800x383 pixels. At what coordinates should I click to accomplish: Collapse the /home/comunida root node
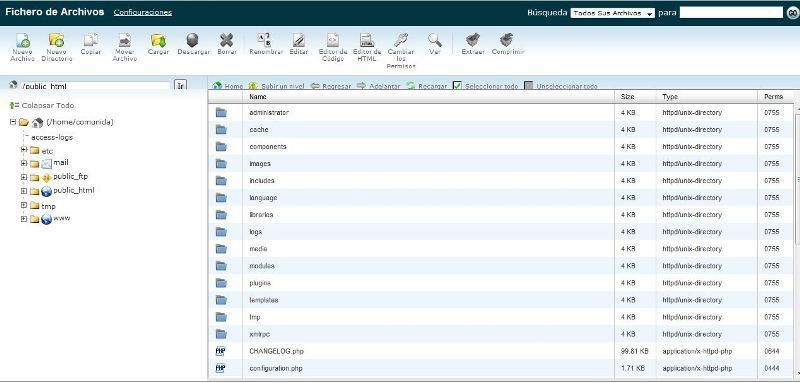(x=13, y=122)
